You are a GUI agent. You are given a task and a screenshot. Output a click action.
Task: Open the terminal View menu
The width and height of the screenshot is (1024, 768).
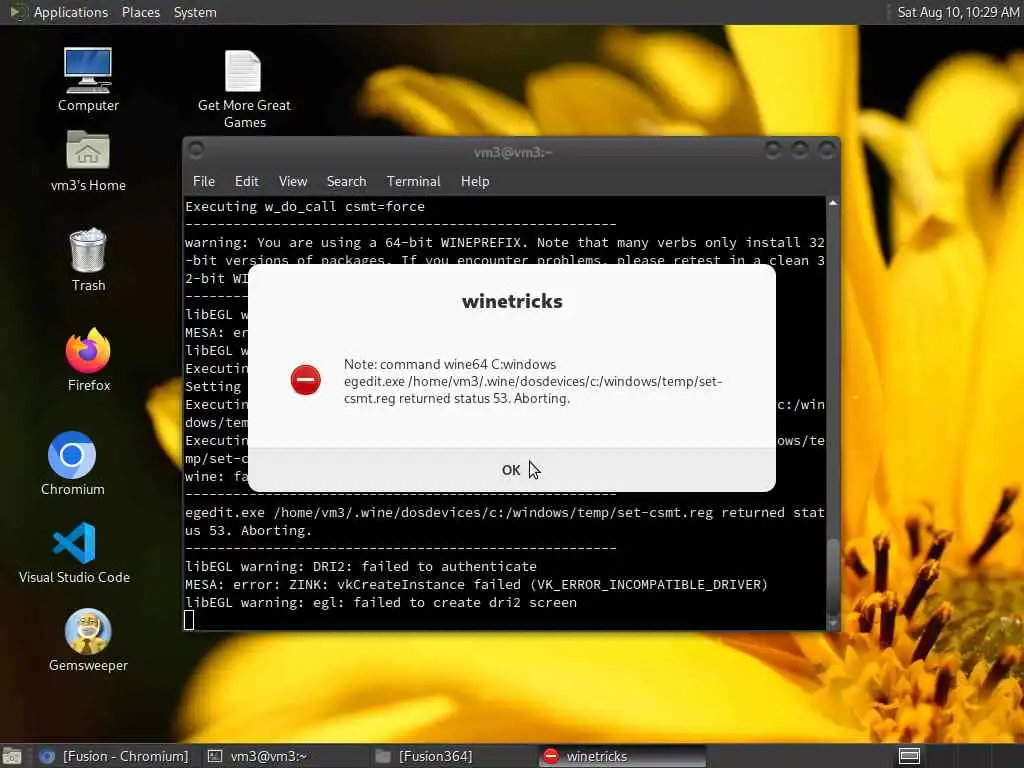pos(293,182)
